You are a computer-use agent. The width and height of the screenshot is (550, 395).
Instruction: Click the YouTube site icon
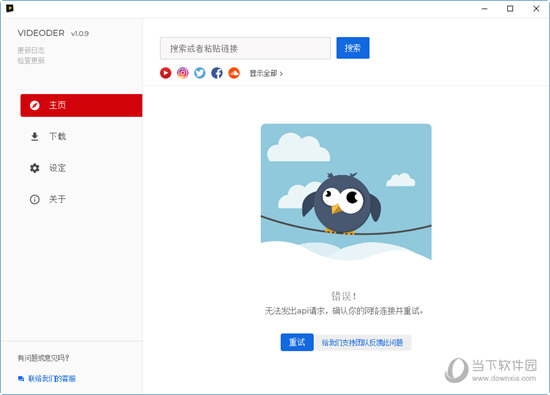pos(166,73)
